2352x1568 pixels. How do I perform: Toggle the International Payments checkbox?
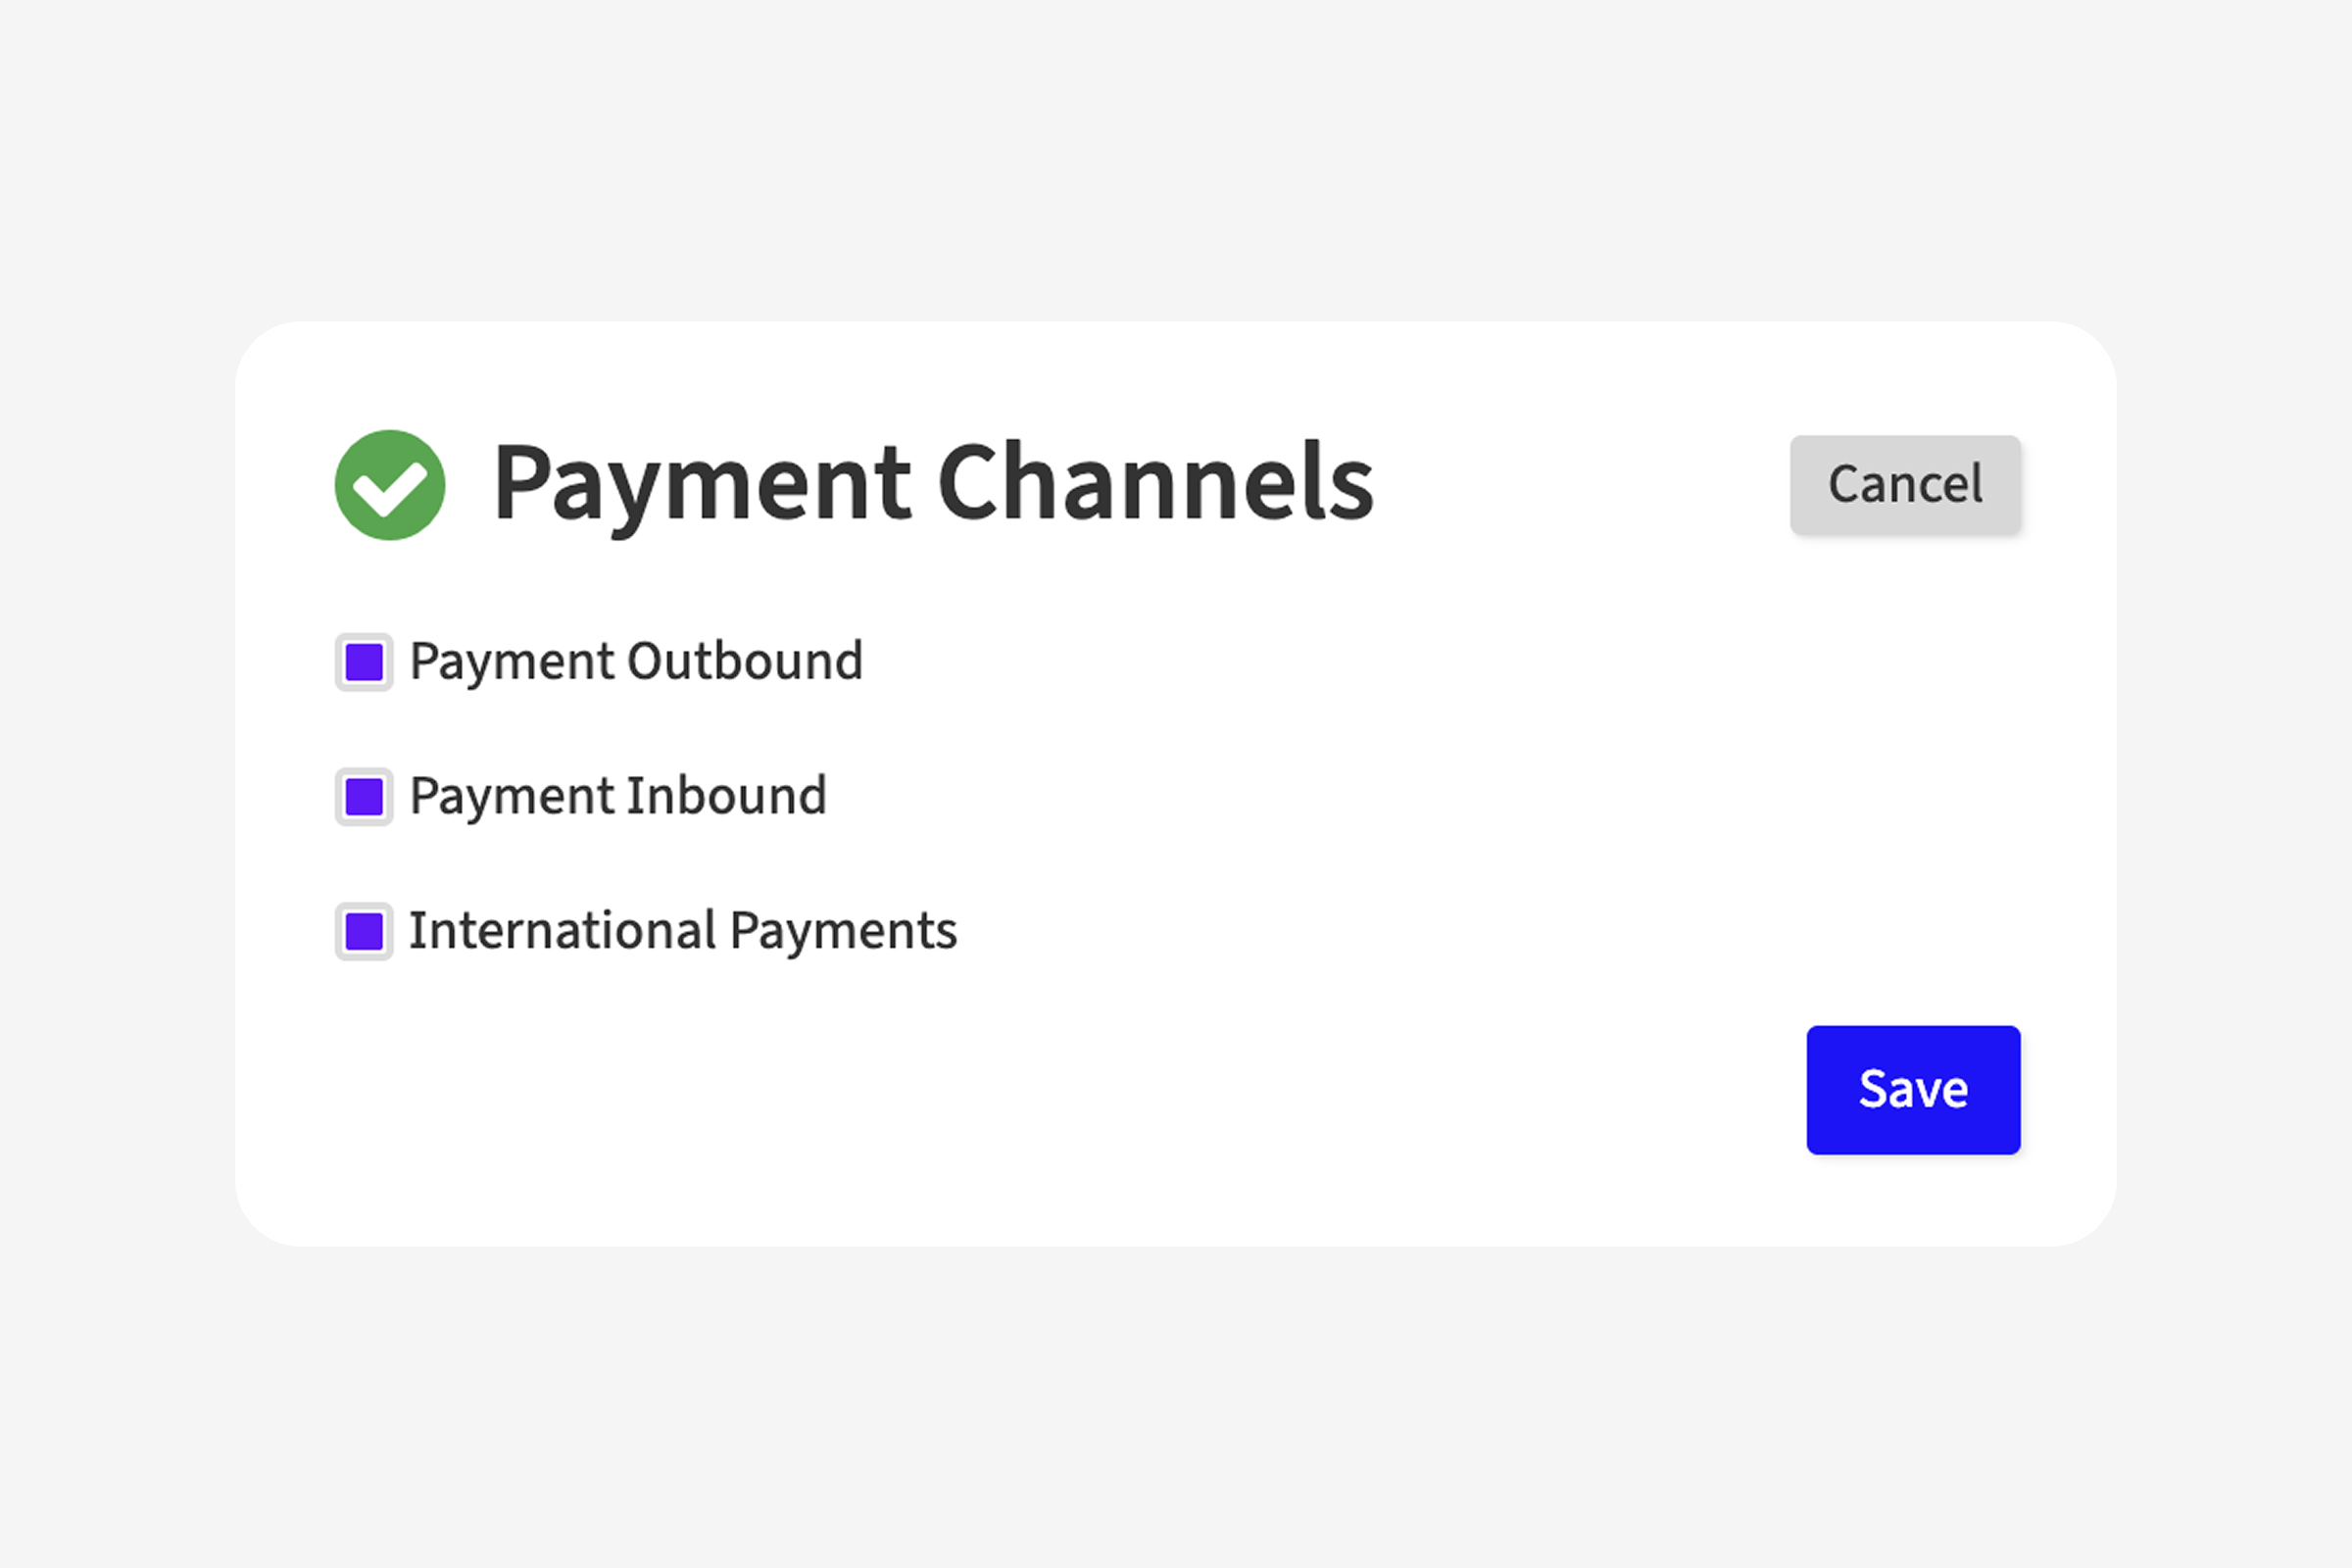[x=364, y=932]
